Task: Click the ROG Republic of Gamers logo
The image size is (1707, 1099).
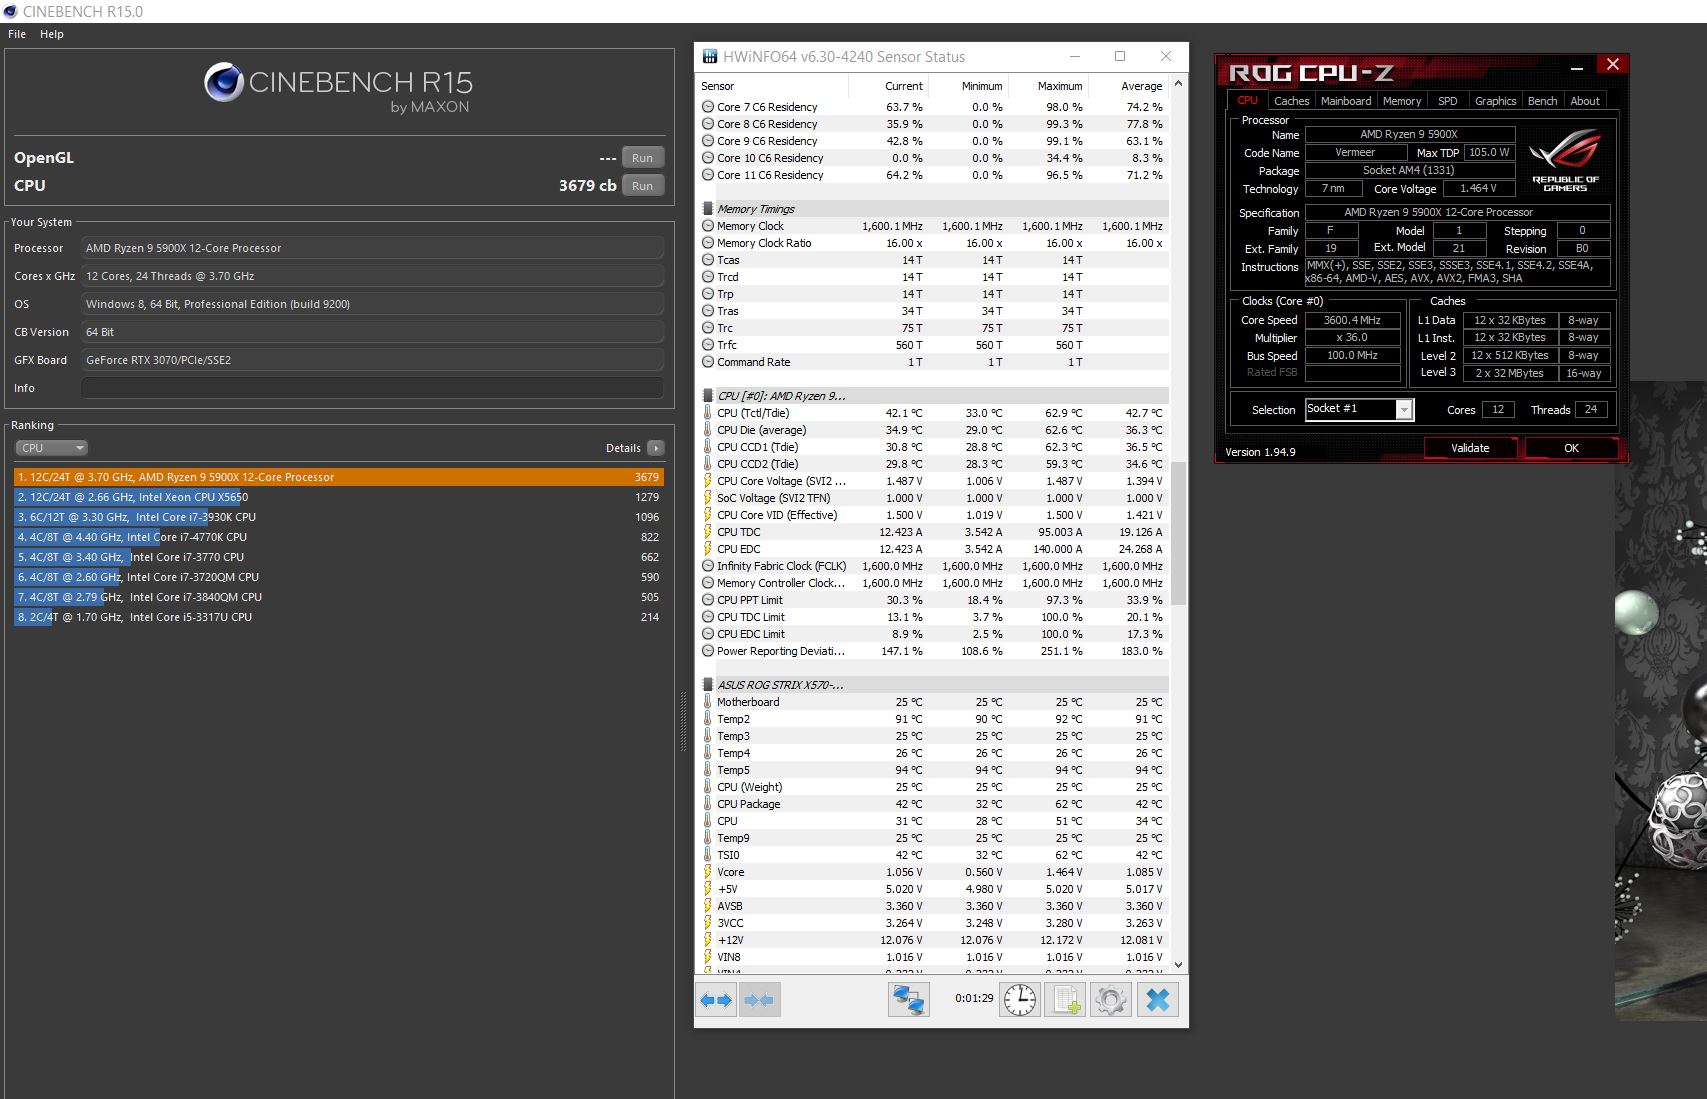Action: (1565, 160)
